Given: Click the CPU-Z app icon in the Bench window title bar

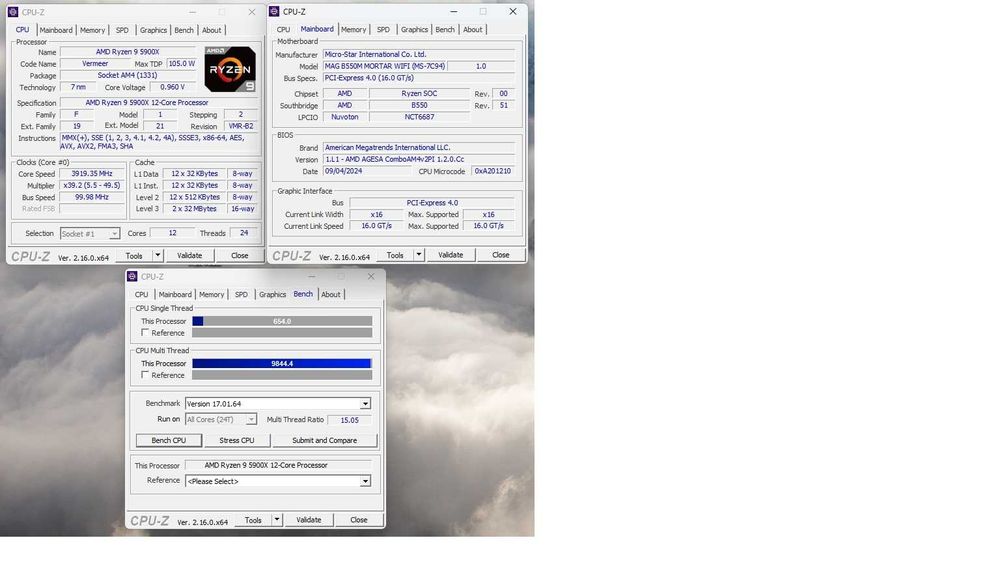Looking at the screenshot, I should pos(132,276).
